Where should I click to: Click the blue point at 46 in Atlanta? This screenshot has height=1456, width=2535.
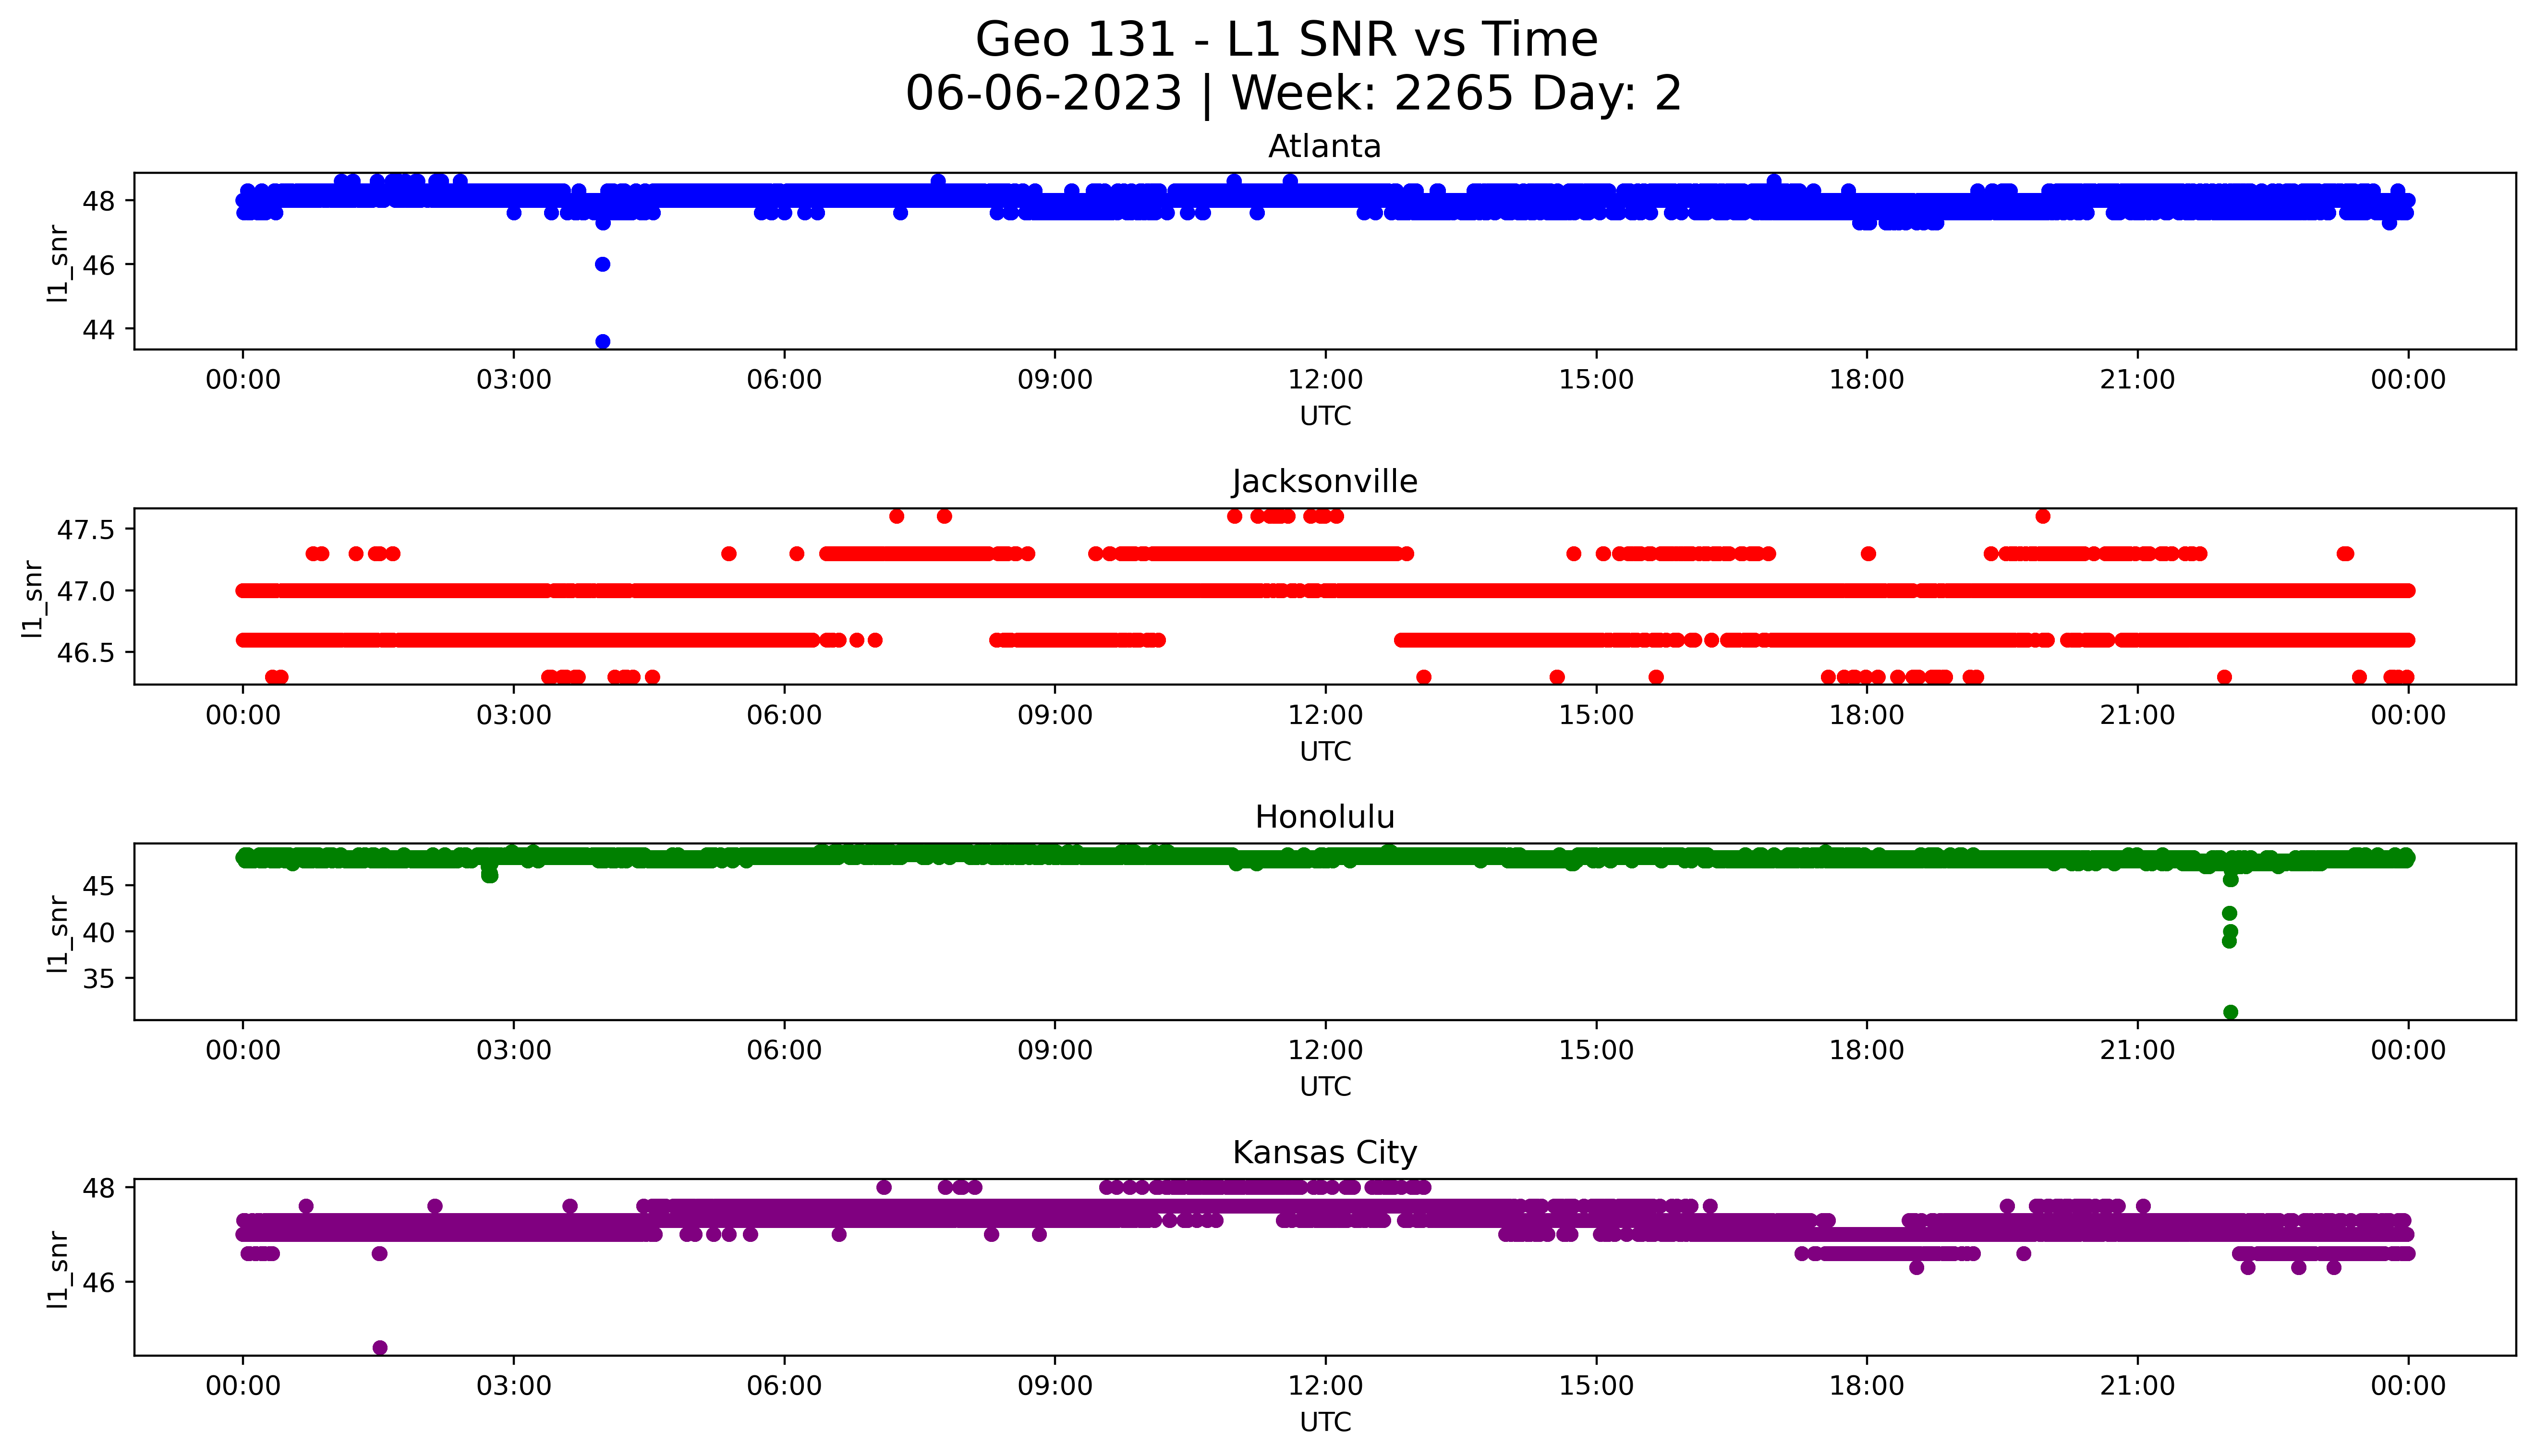(602, 264)
